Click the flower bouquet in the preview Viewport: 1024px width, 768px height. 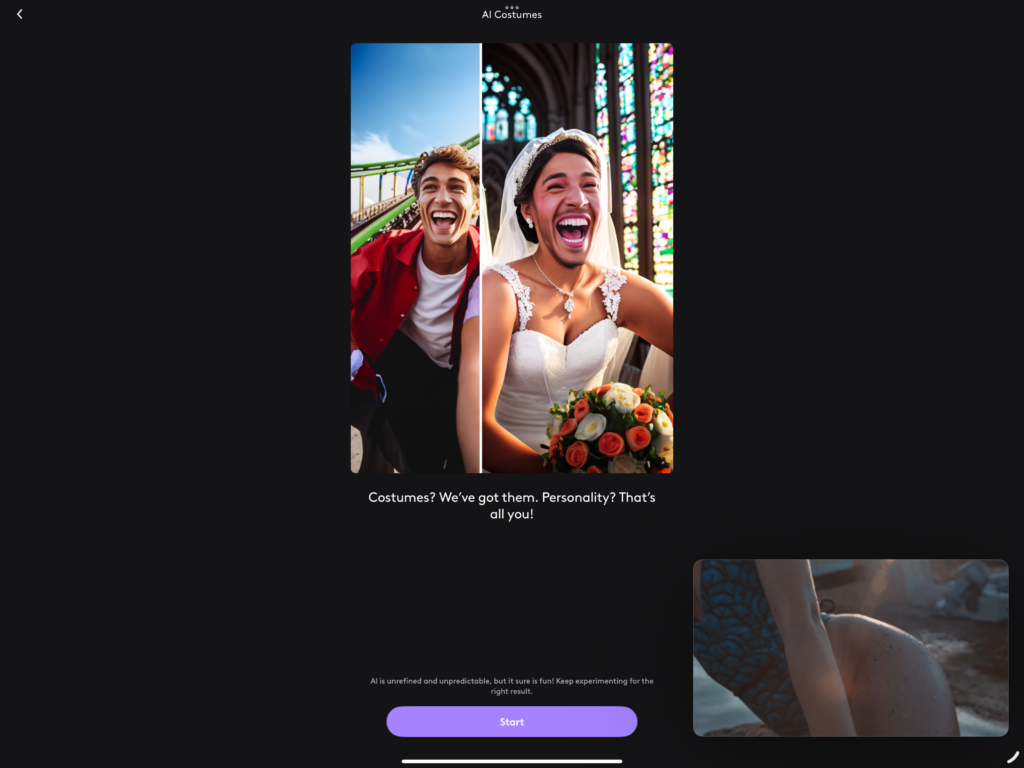tap(610, 430)
